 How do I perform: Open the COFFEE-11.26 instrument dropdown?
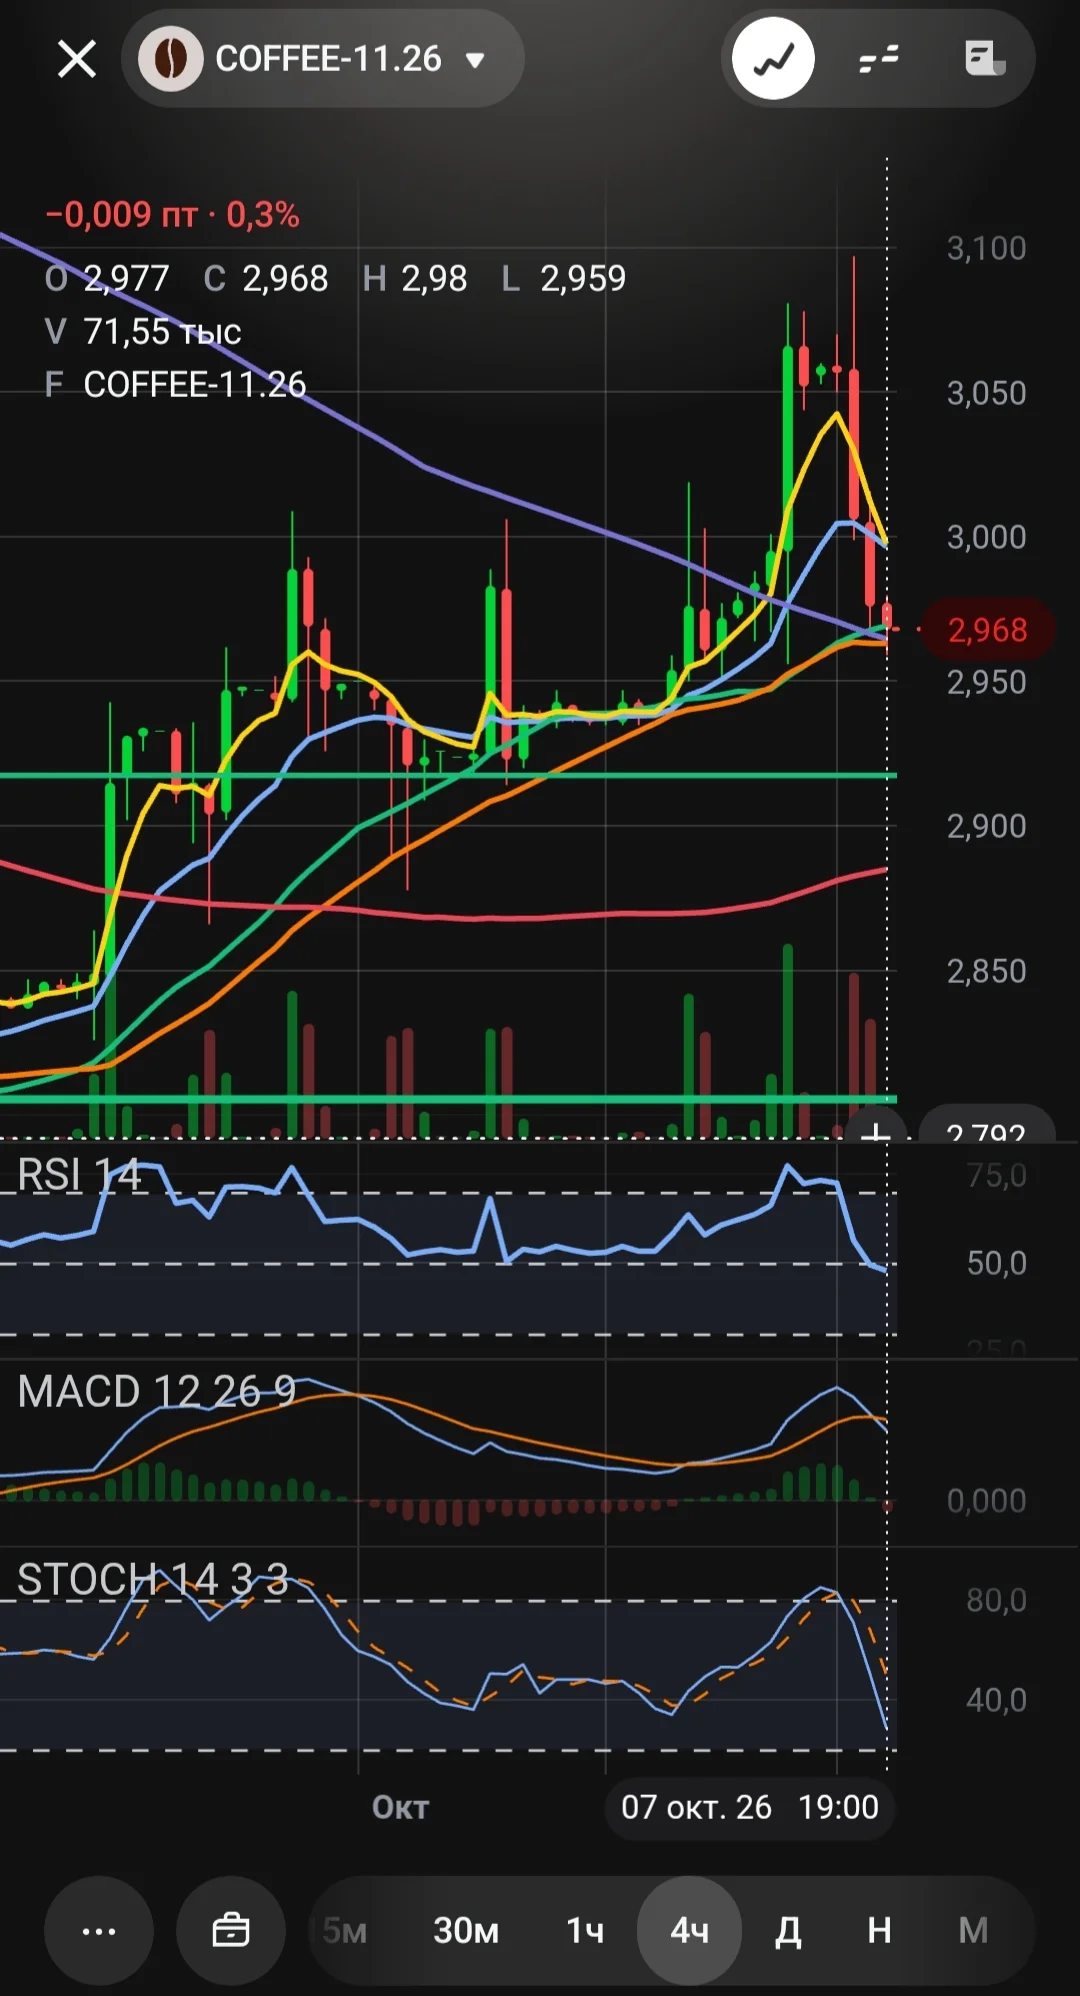(x=323, y=59)
